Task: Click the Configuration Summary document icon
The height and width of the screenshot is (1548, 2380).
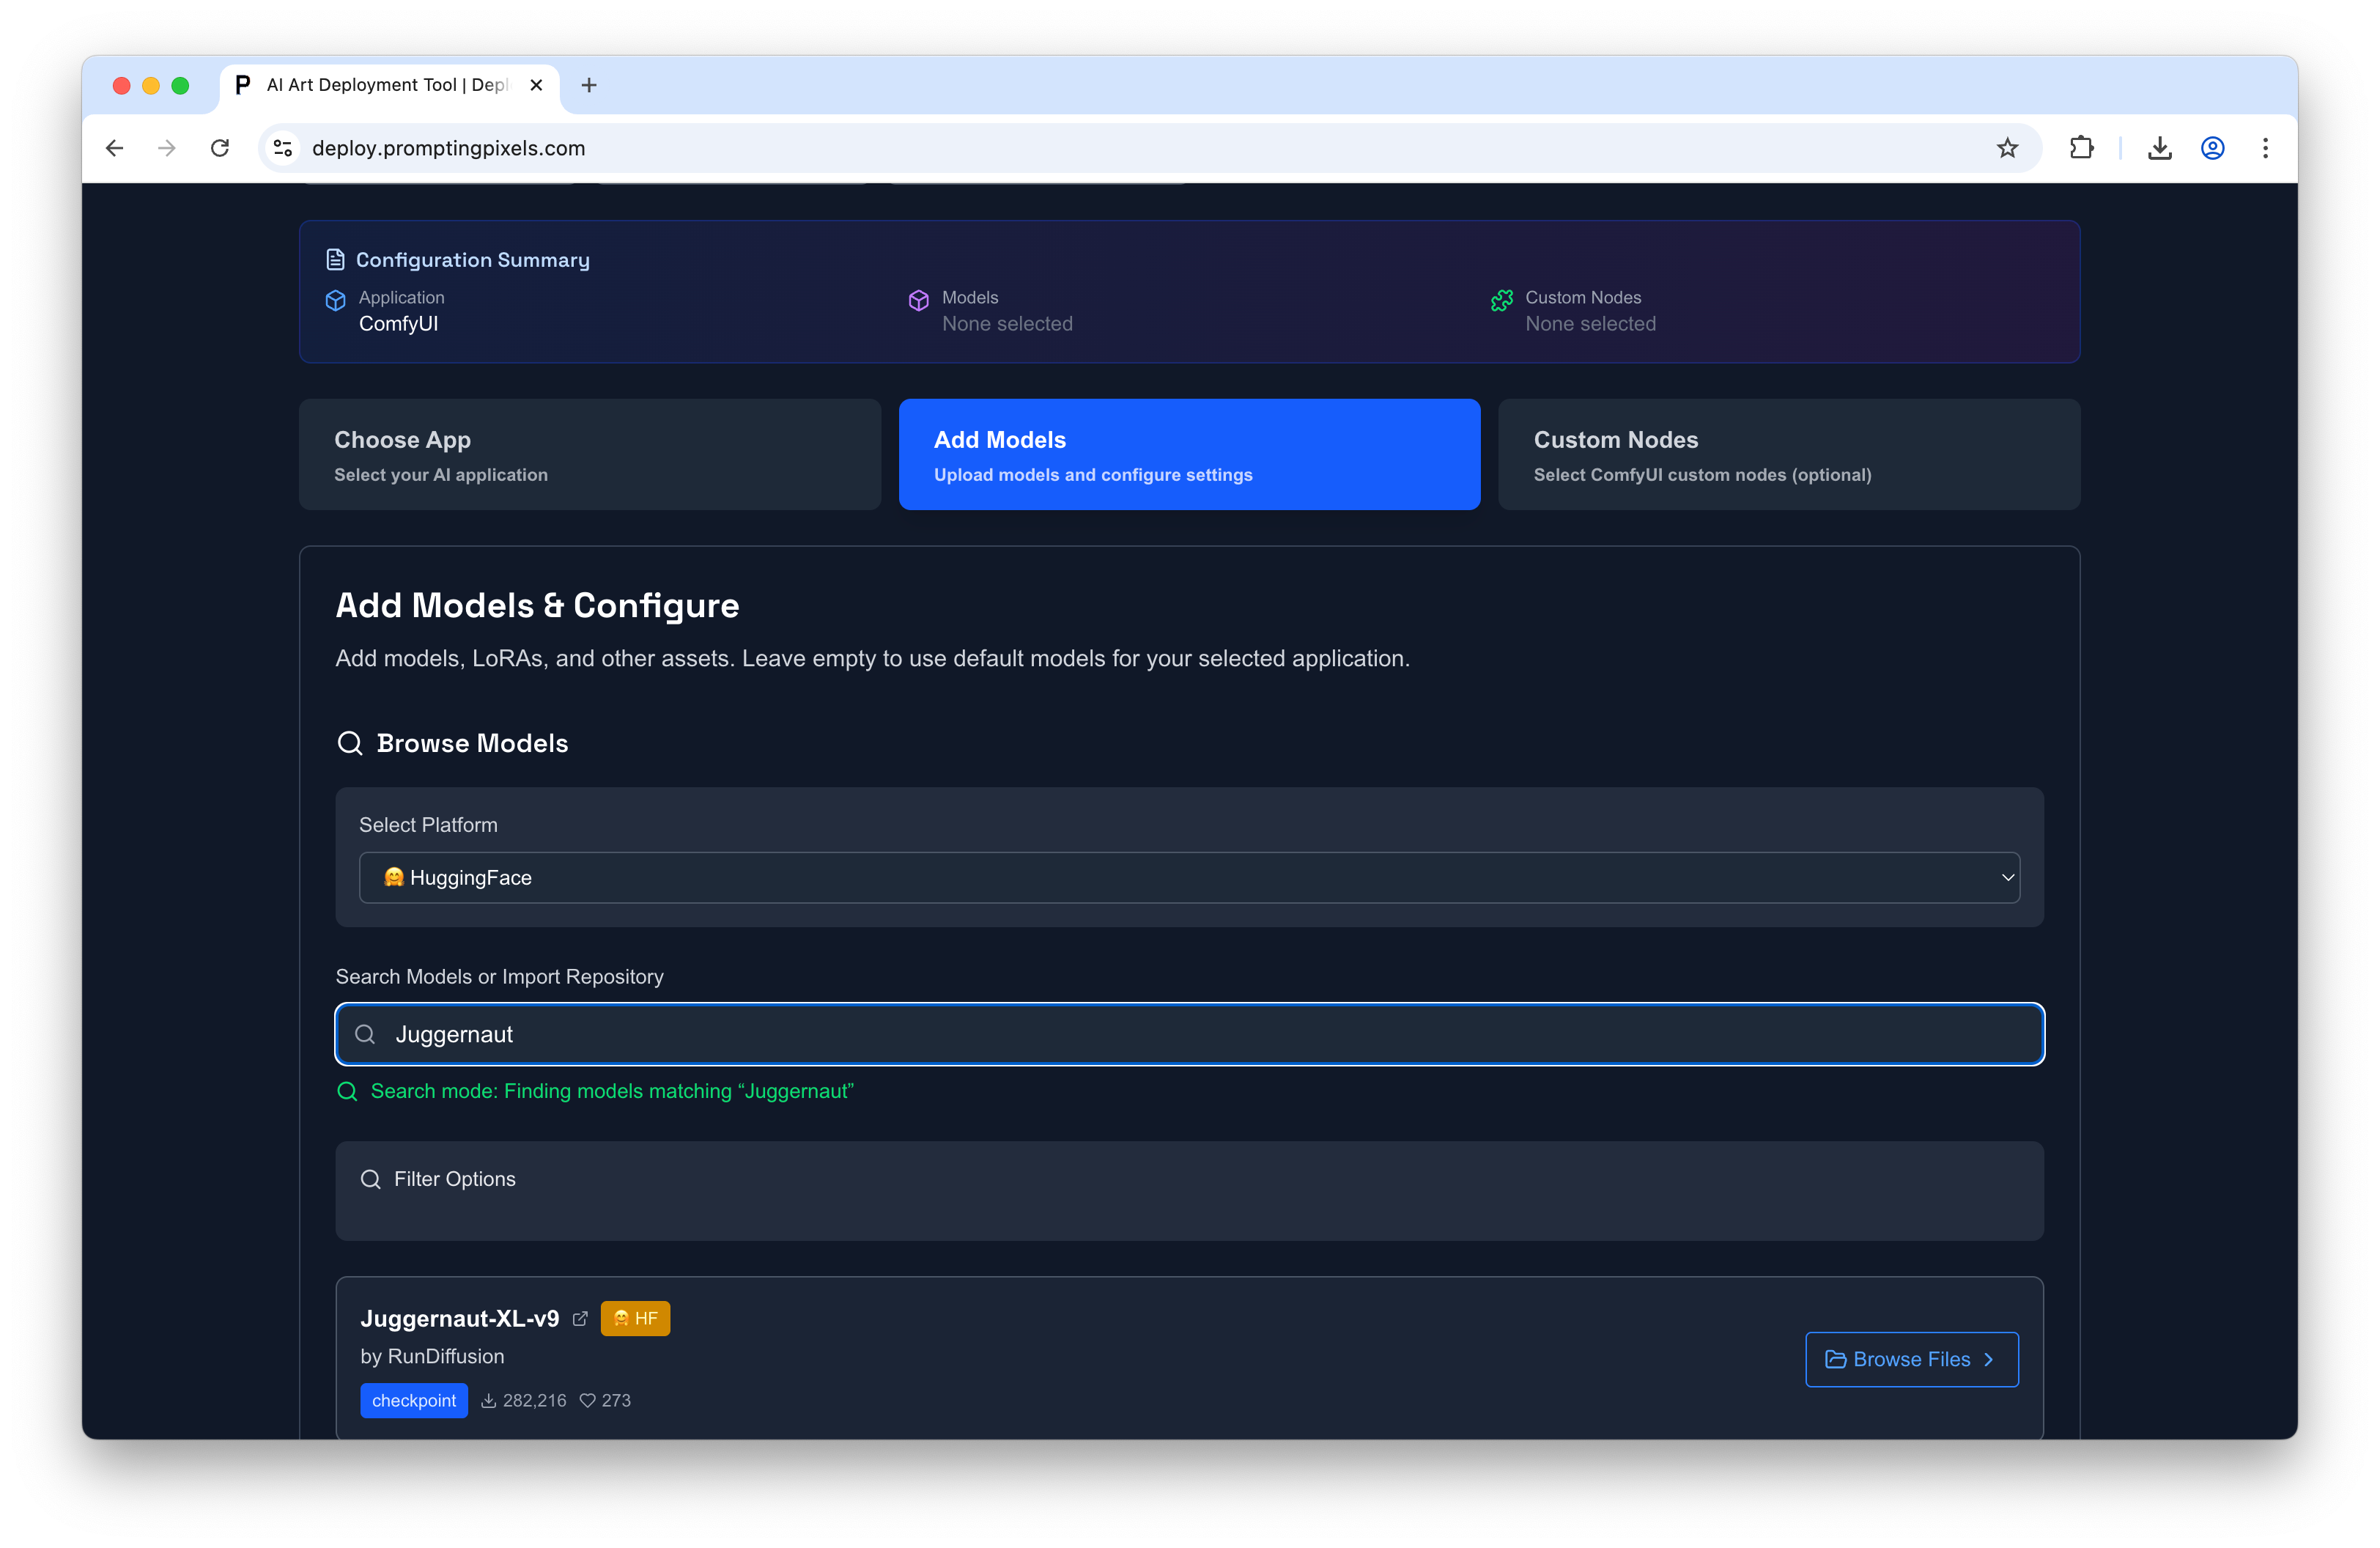Action: coord(335,260)
